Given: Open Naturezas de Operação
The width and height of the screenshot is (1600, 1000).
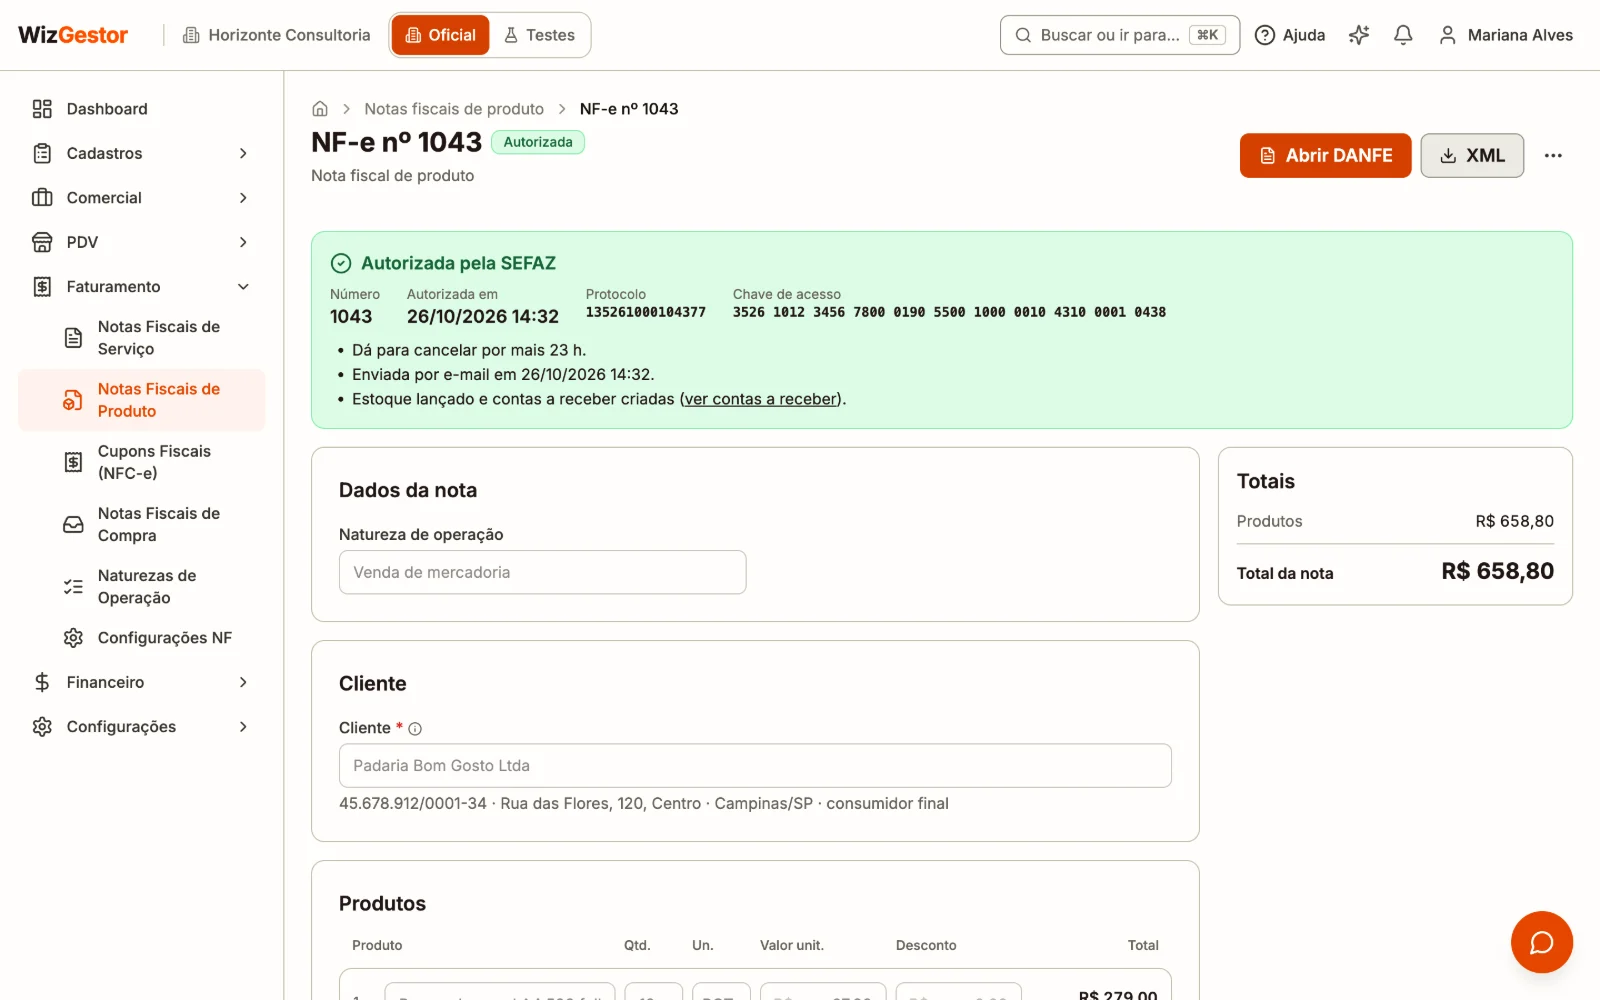Looking at the screenshot, I should 141,587.
